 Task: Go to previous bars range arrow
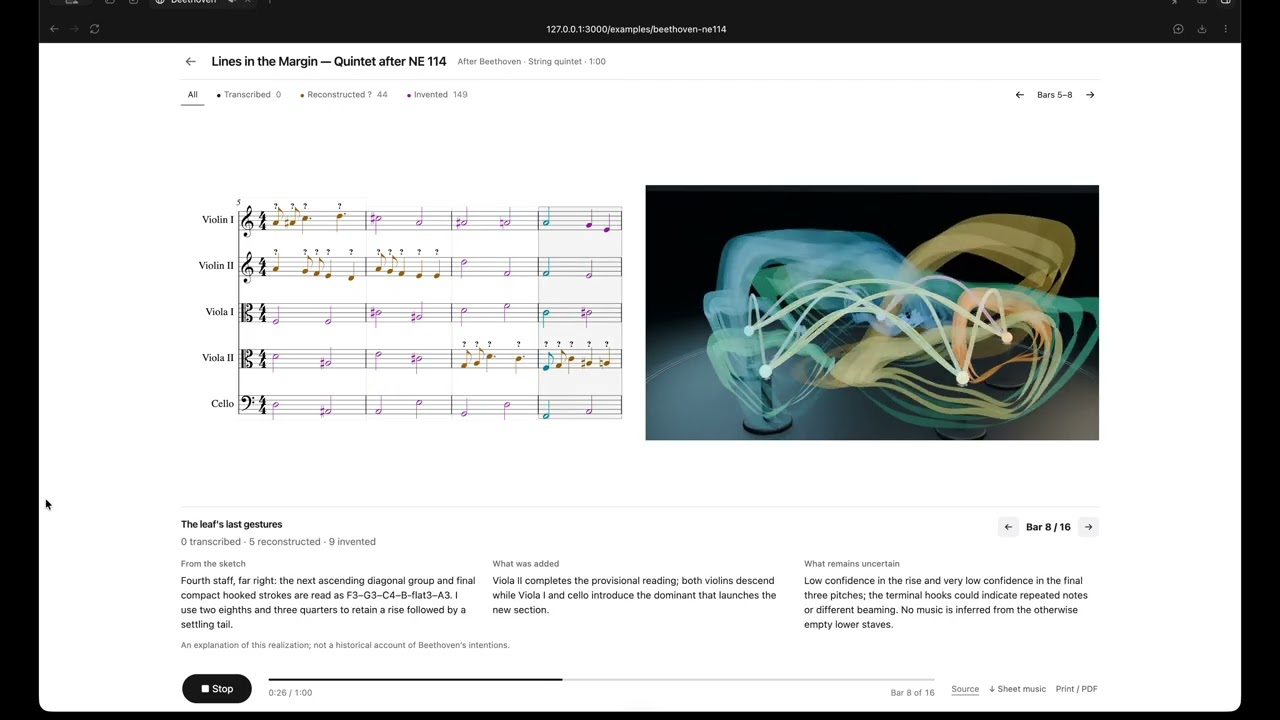click(1019, 95)
